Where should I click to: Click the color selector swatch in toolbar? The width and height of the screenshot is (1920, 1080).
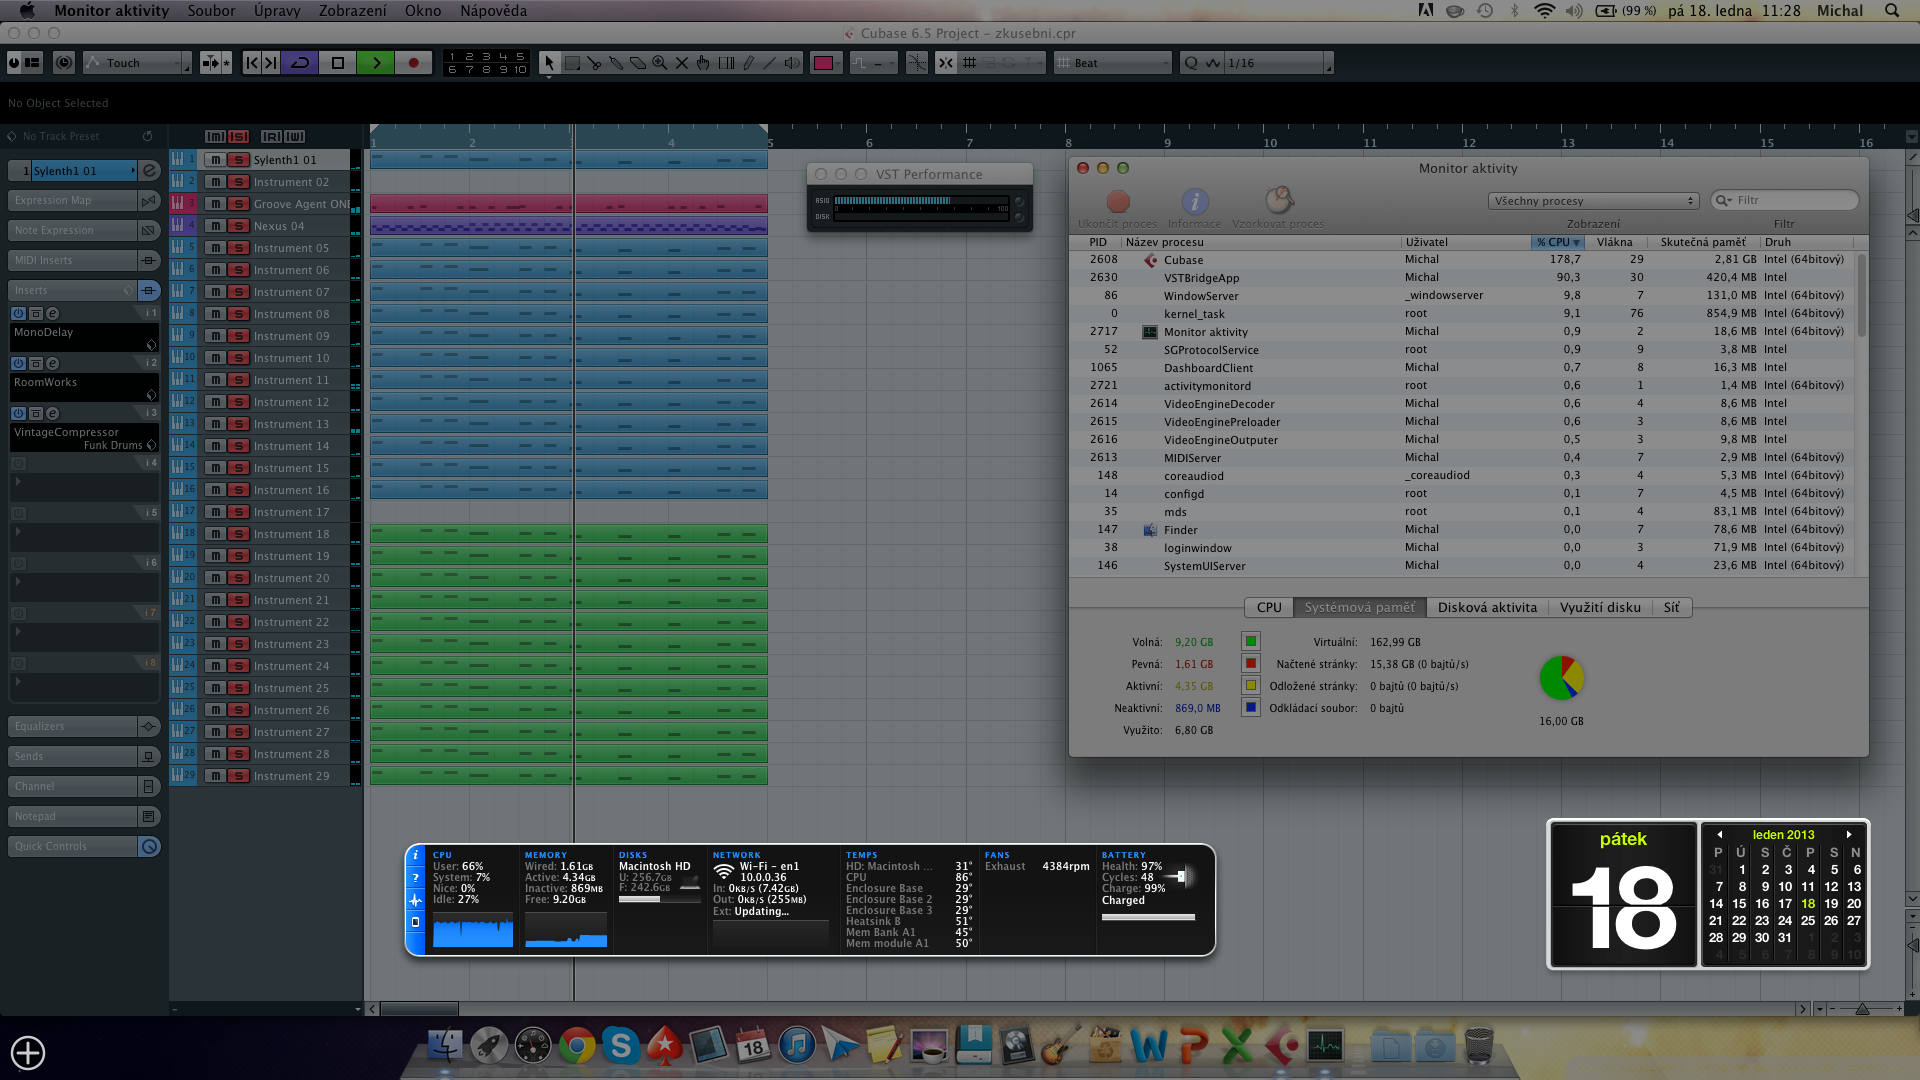(823, 63)
